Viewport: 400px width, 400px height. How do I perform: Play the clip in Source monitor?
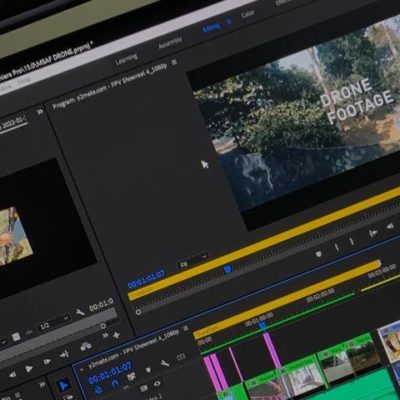[x=29, y=369]
